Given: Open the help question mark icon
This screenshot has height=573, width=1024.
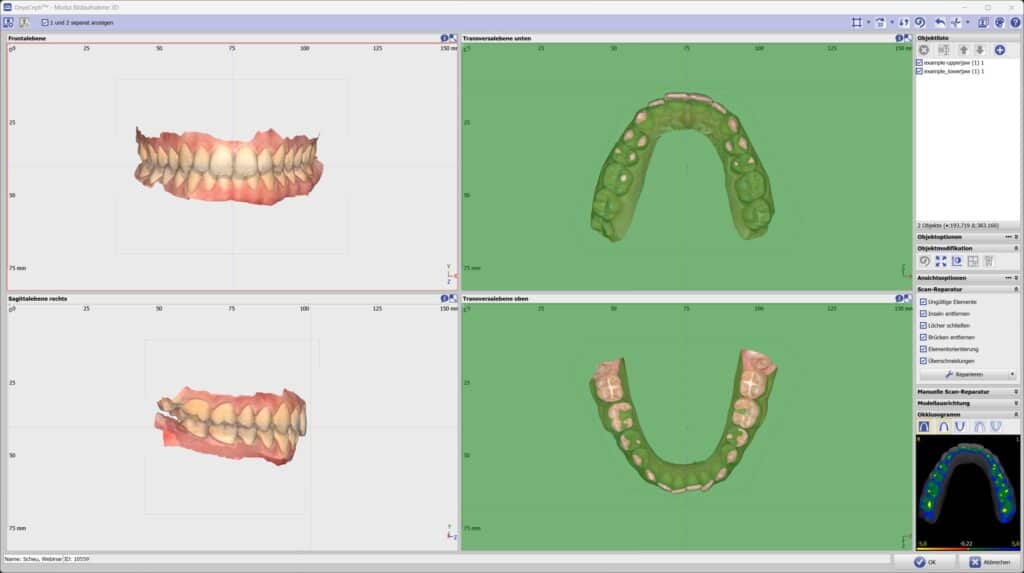Looking at the screenshot, I should (1014, 22).
